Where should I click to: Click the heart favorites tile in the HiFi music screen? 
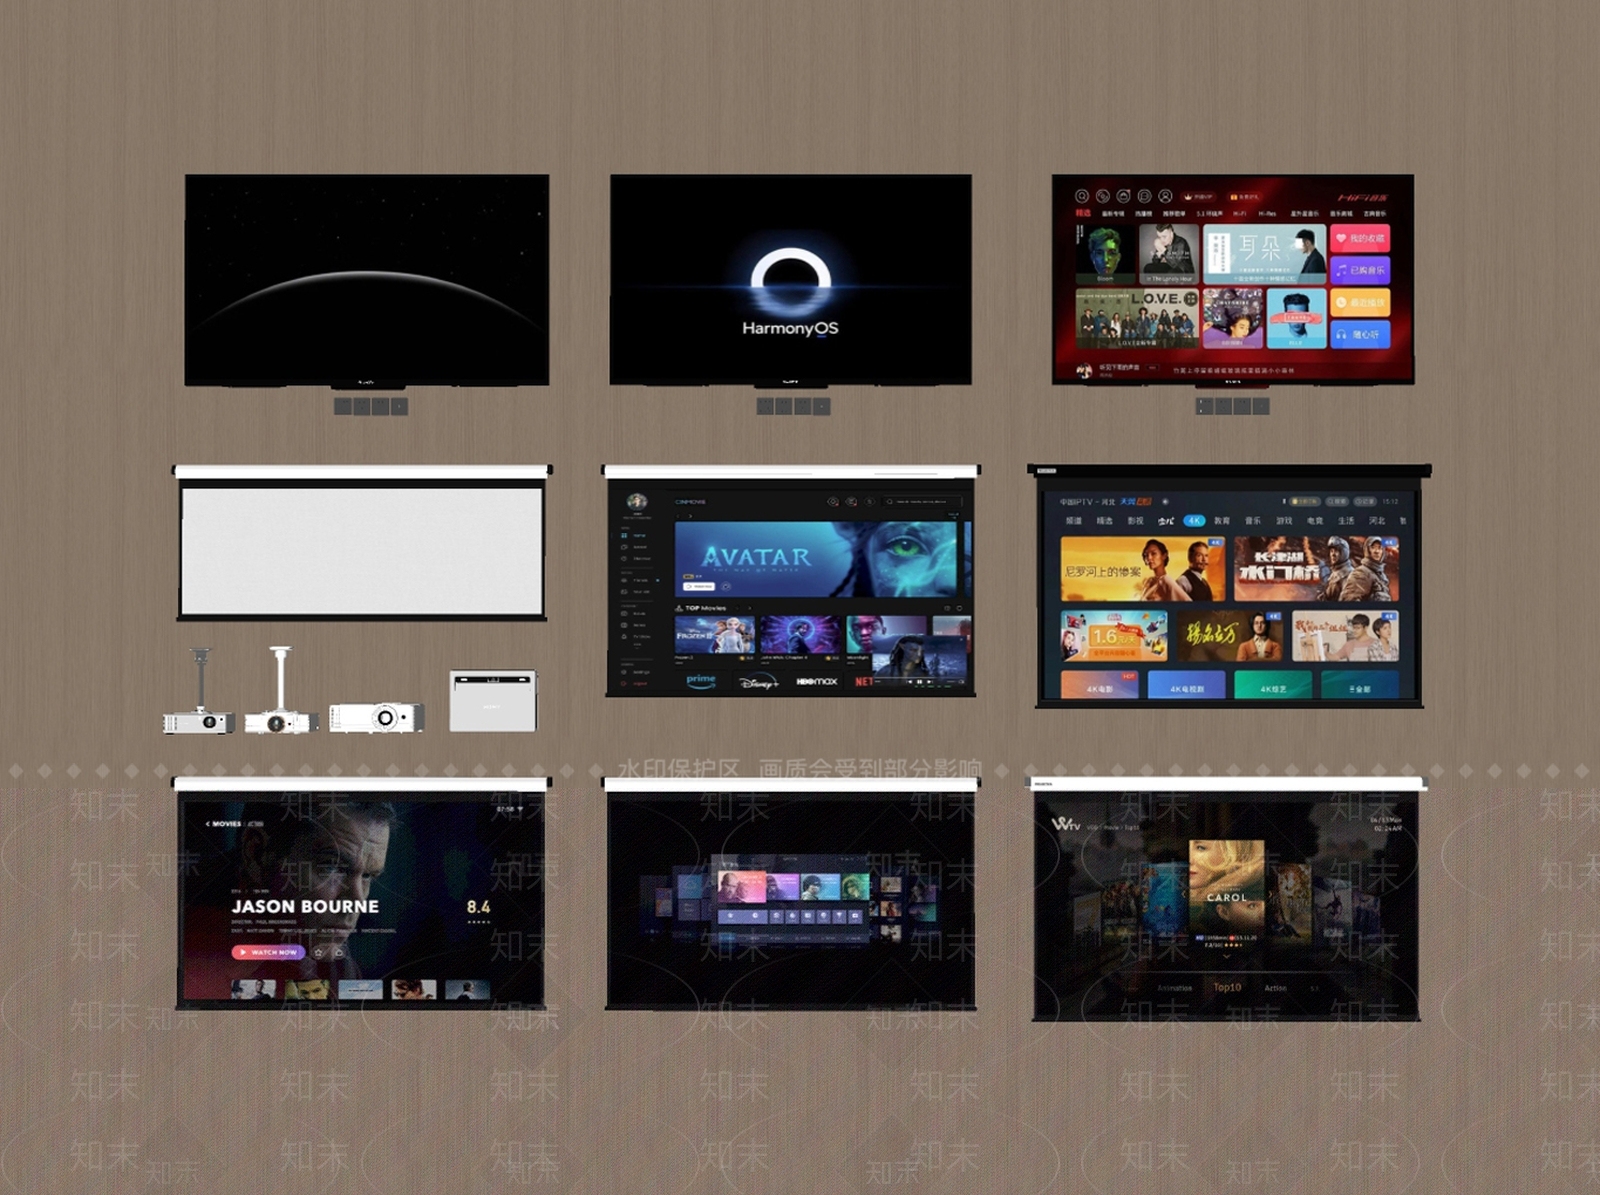[1360, 238]
